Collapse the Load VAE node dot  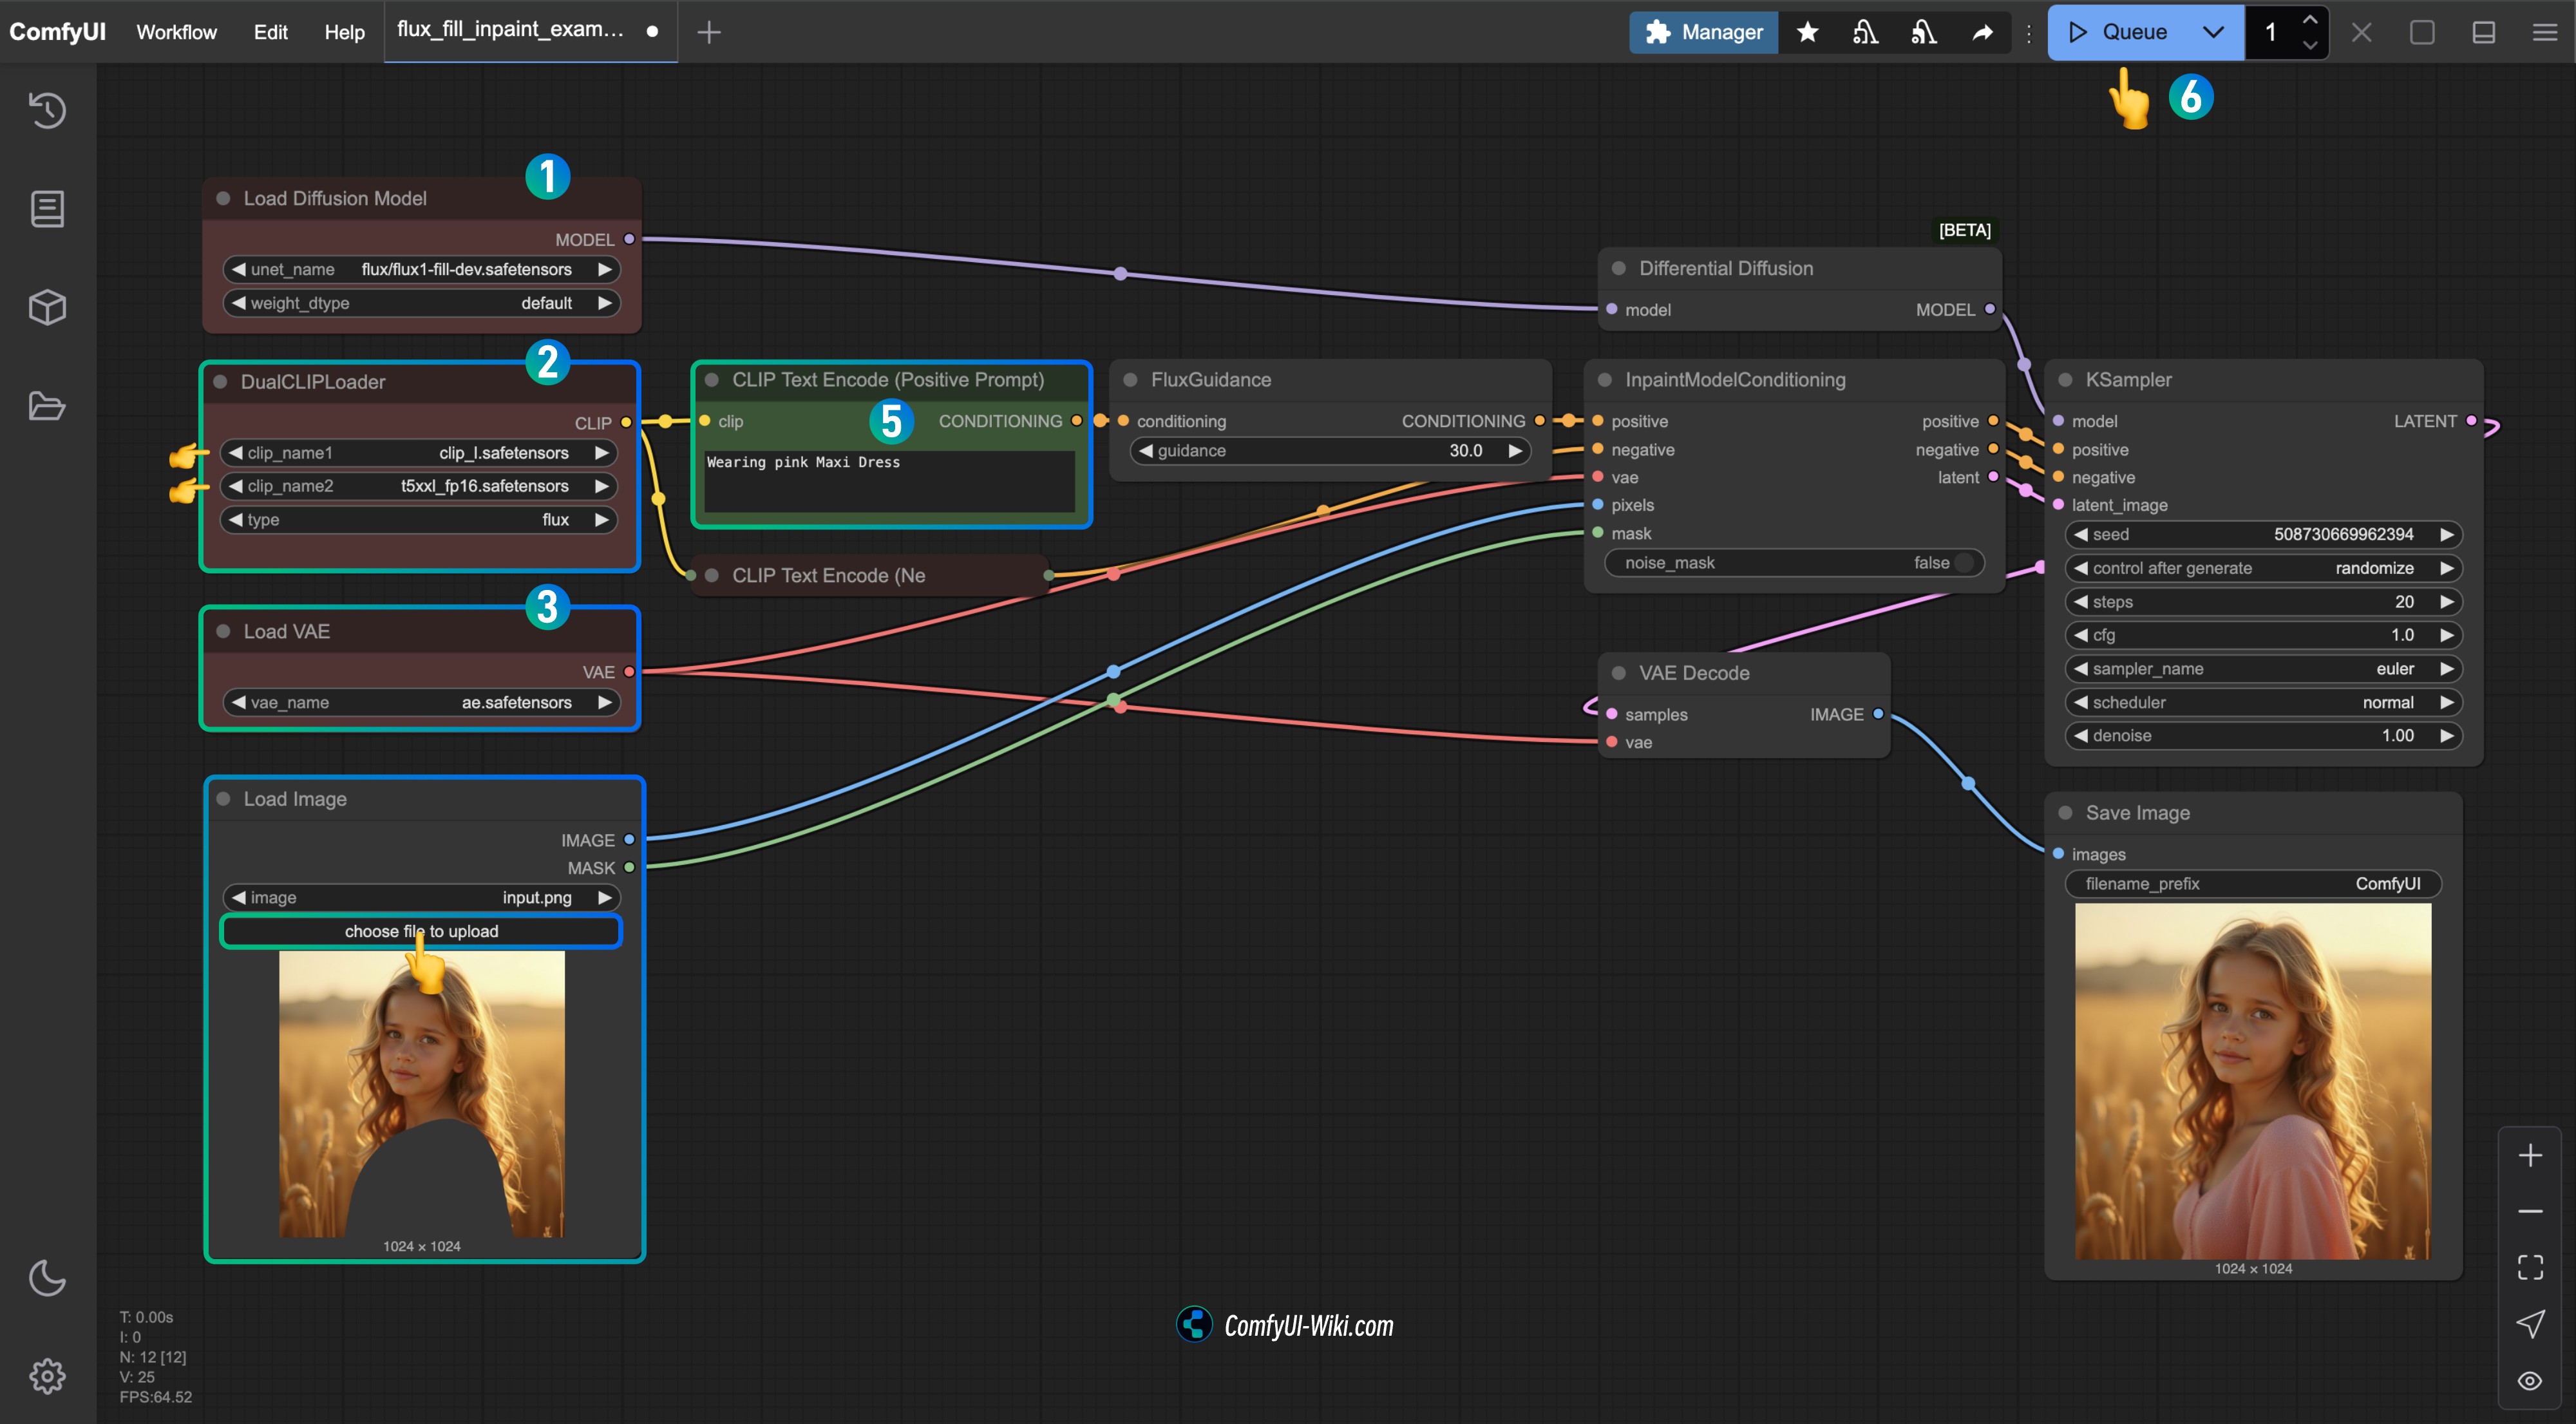tap(224, 631)
